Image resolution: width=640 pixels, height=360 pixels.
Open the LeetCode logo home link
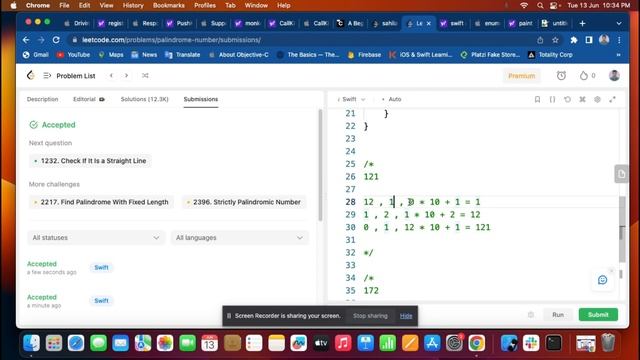[x=31, y=76]
